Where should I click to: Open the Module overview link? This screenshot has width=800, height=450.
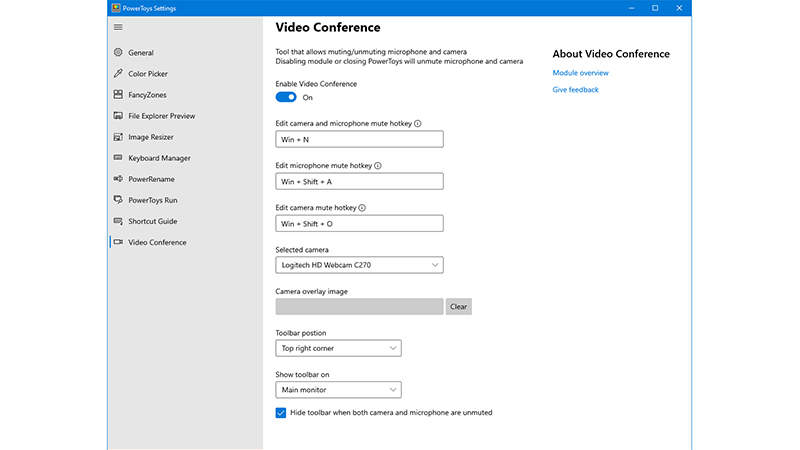tap(581, 73)
